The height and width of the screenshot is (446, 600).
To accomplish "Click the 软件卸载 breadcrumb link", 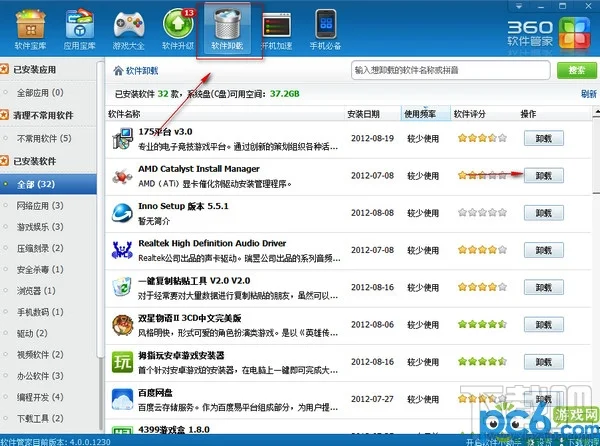I will [x=142, y=71].
